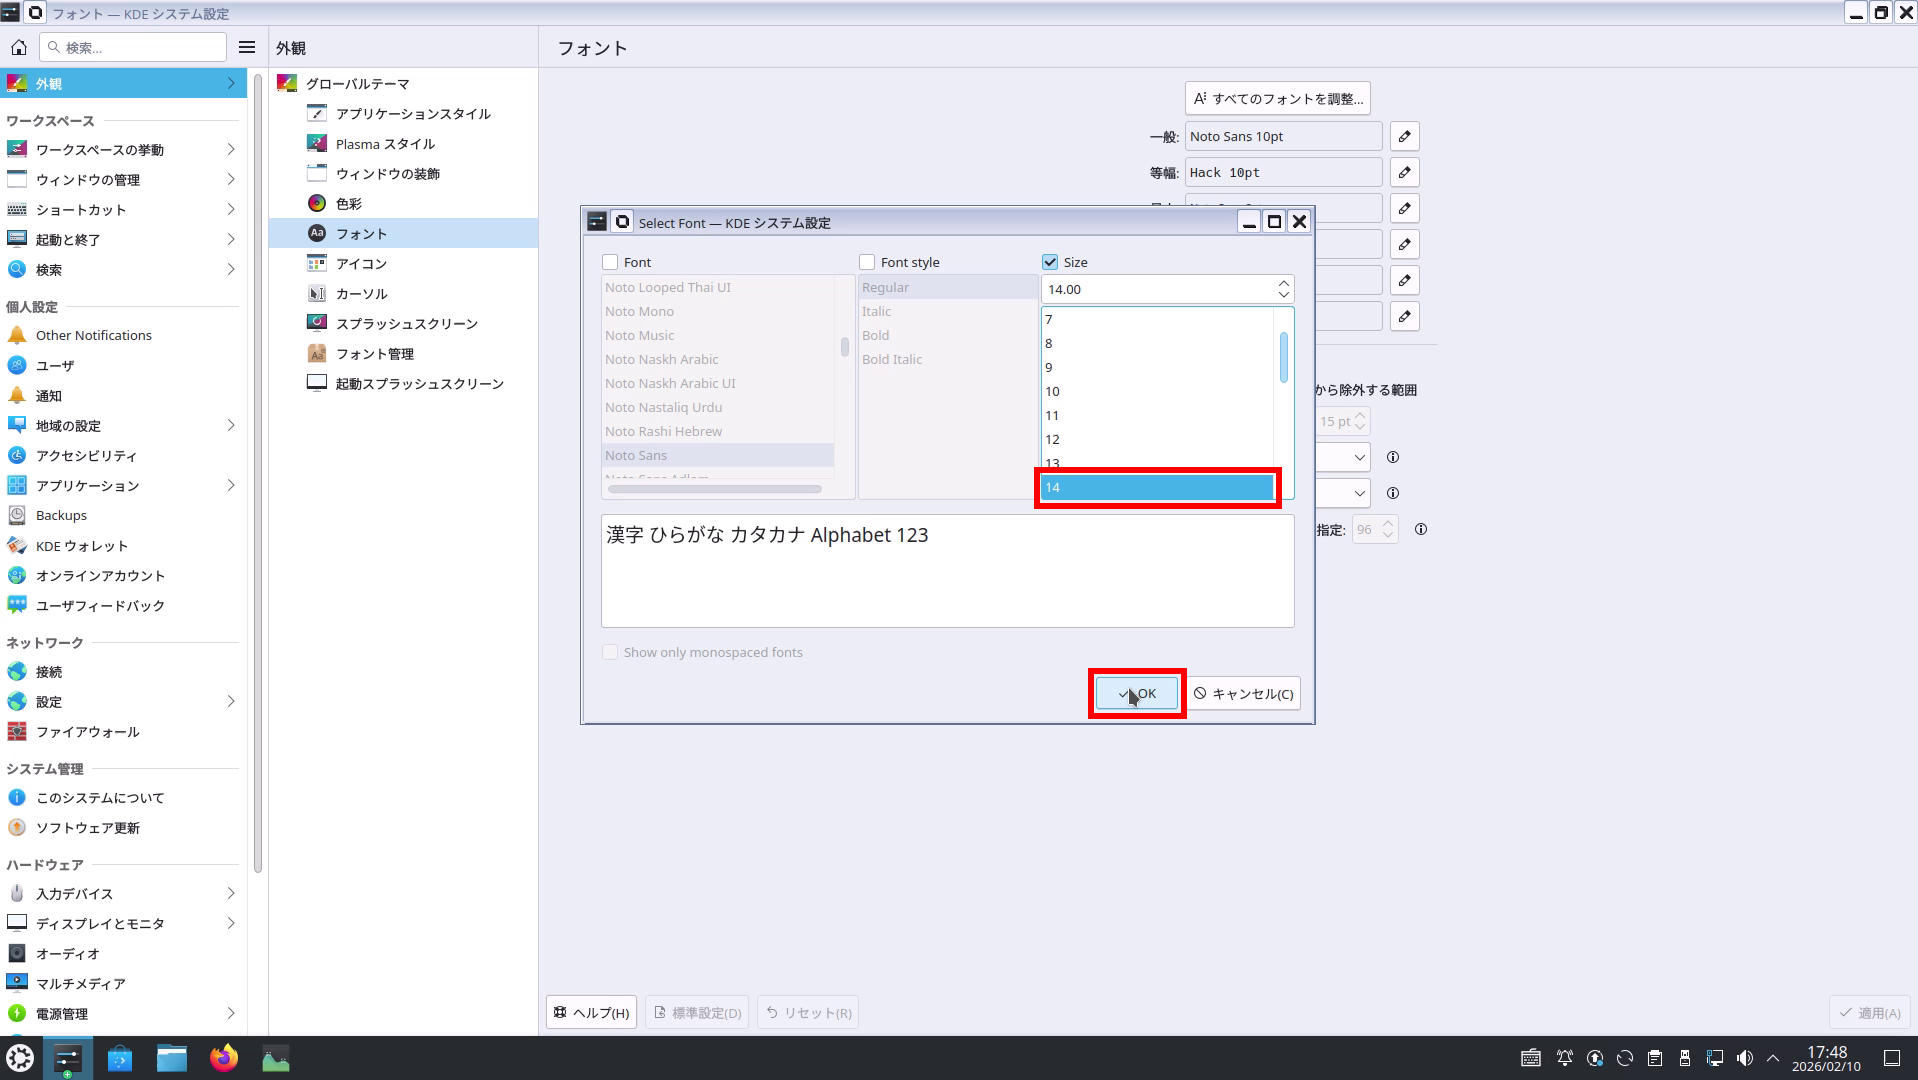Uncheck the Size checkbox
The height and width of the screenshot is (1080, 1918).
point(1050,262)
